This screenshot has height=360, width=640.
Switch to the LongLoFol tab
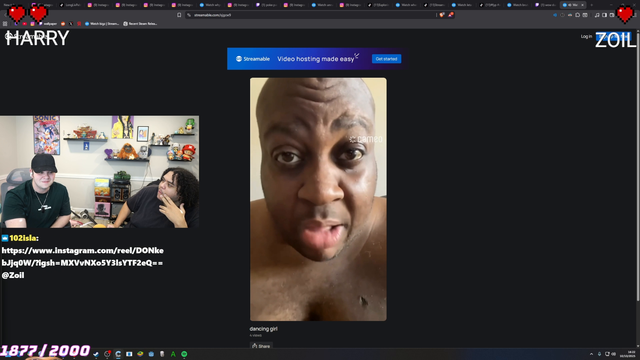point(70,5)
